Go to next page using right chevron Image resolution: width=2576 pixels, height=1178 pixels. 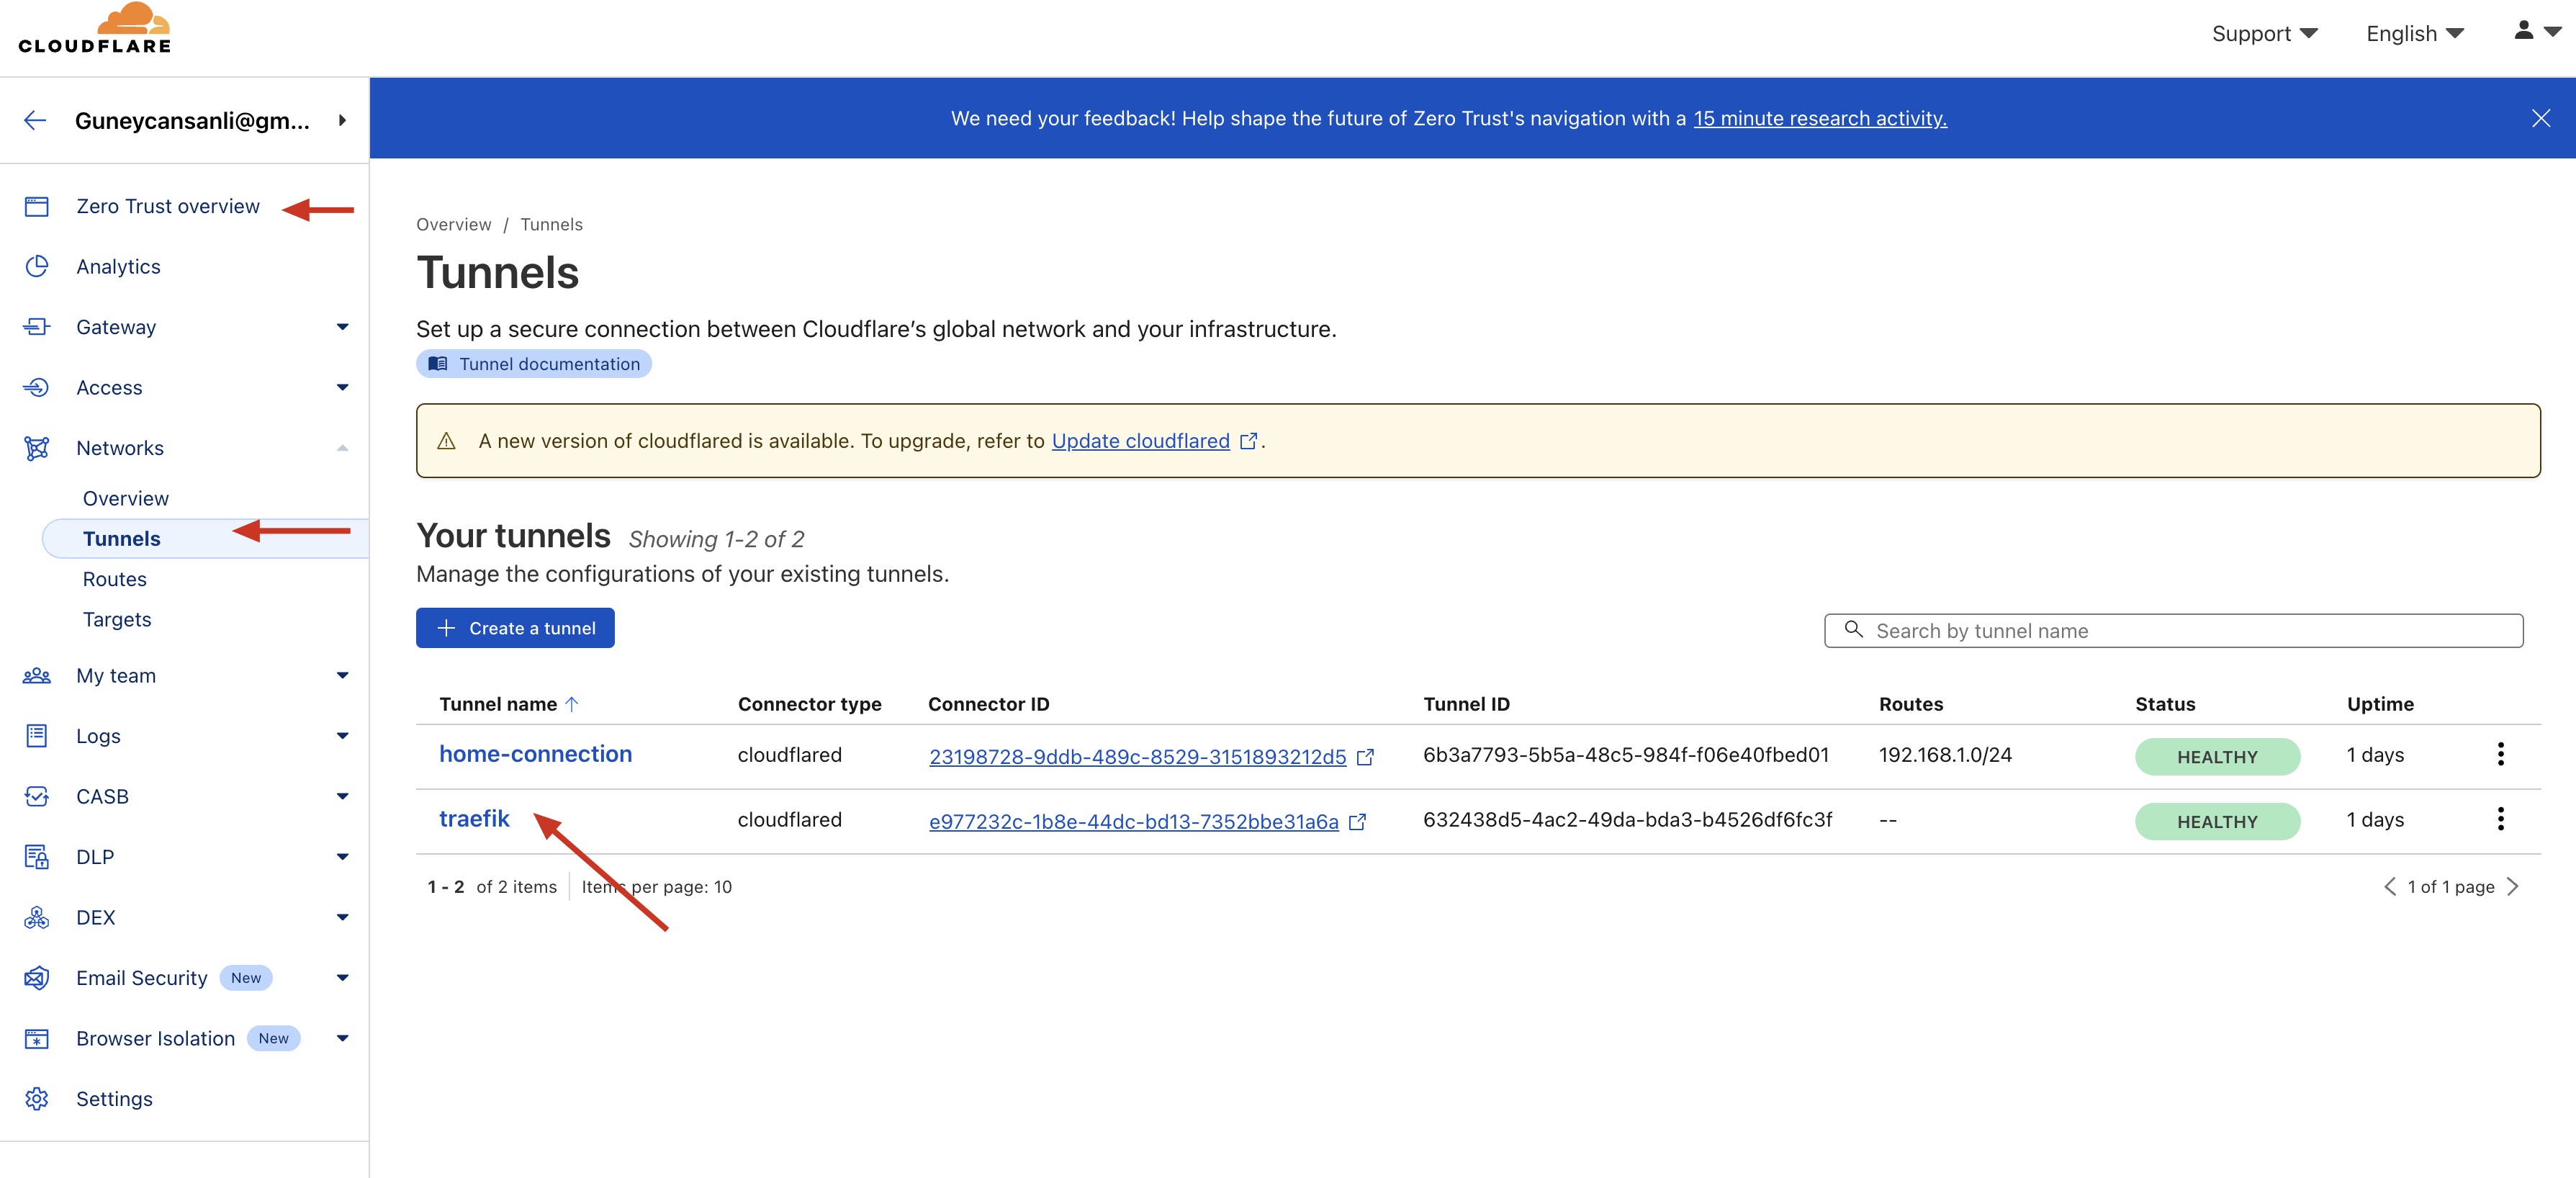pos(2512,886)
